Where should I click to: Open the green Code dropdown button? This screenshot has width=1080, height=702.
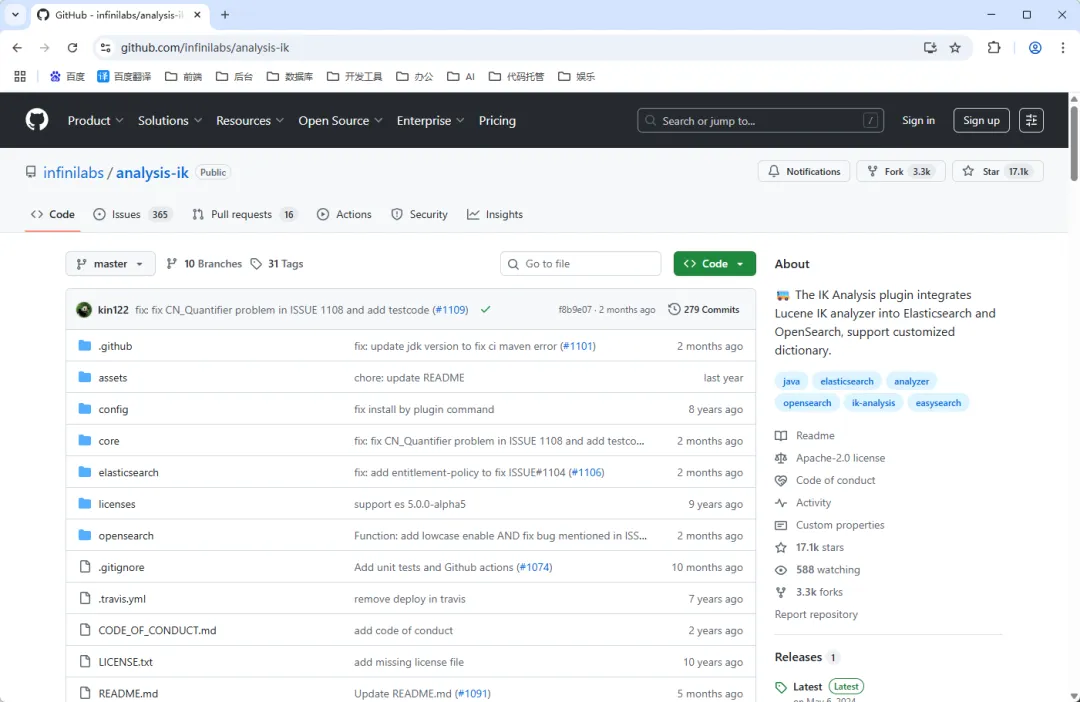pyautogui.click(x=714, y=264)
